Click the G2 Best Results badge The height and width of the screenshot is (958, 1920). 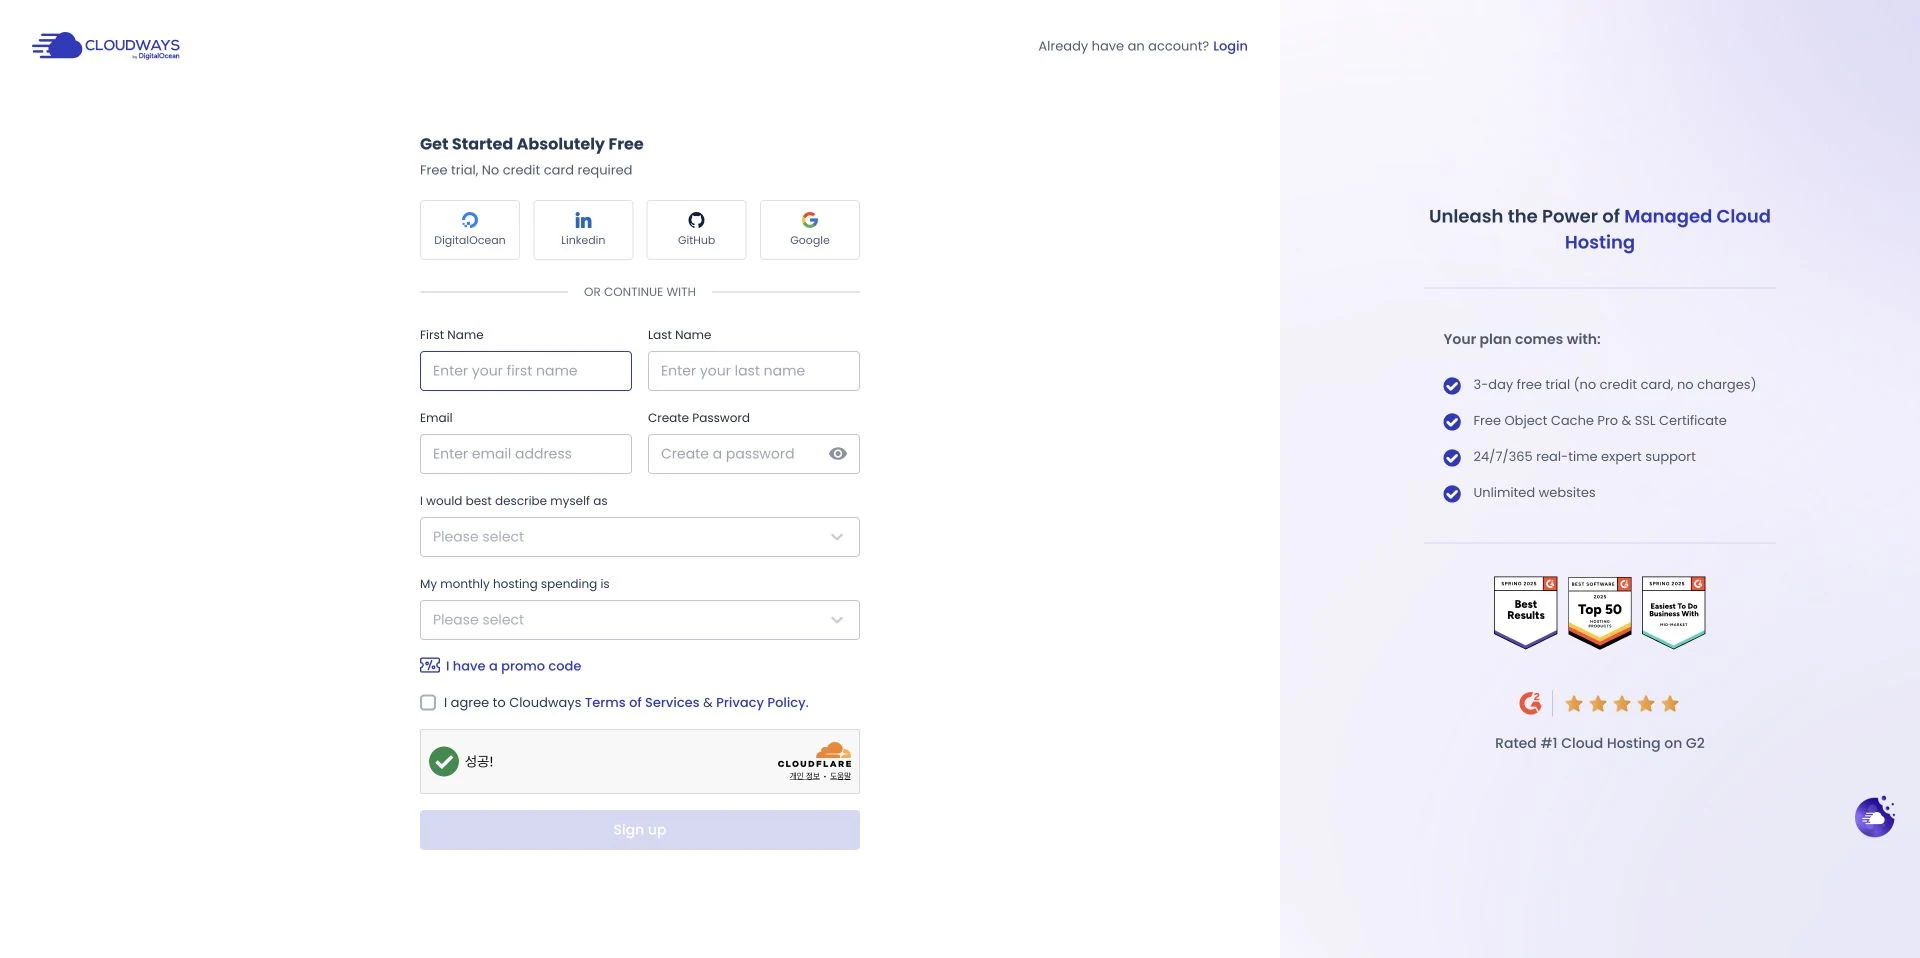(x=1525, y=612)
